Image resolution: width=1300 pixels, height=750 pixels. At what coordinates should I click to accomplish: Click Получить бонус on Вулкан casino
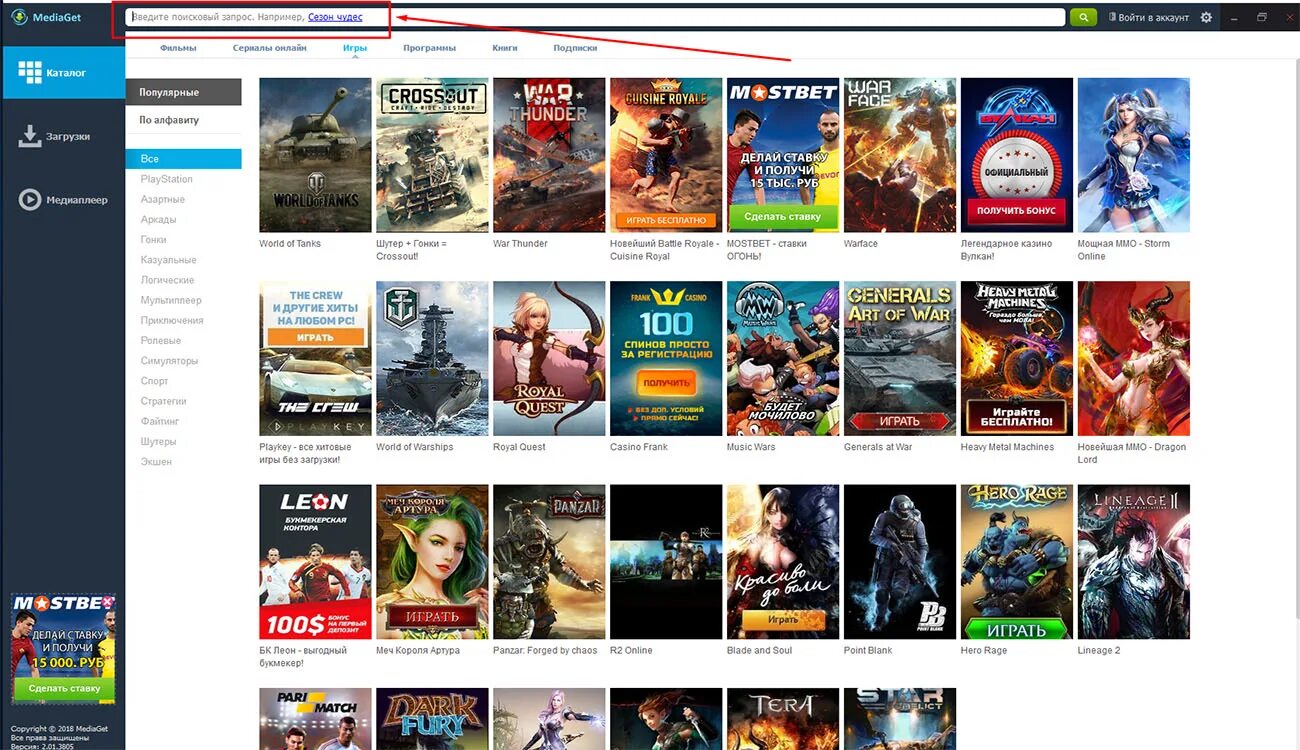pyautogui.click(x=1016, y=210)
